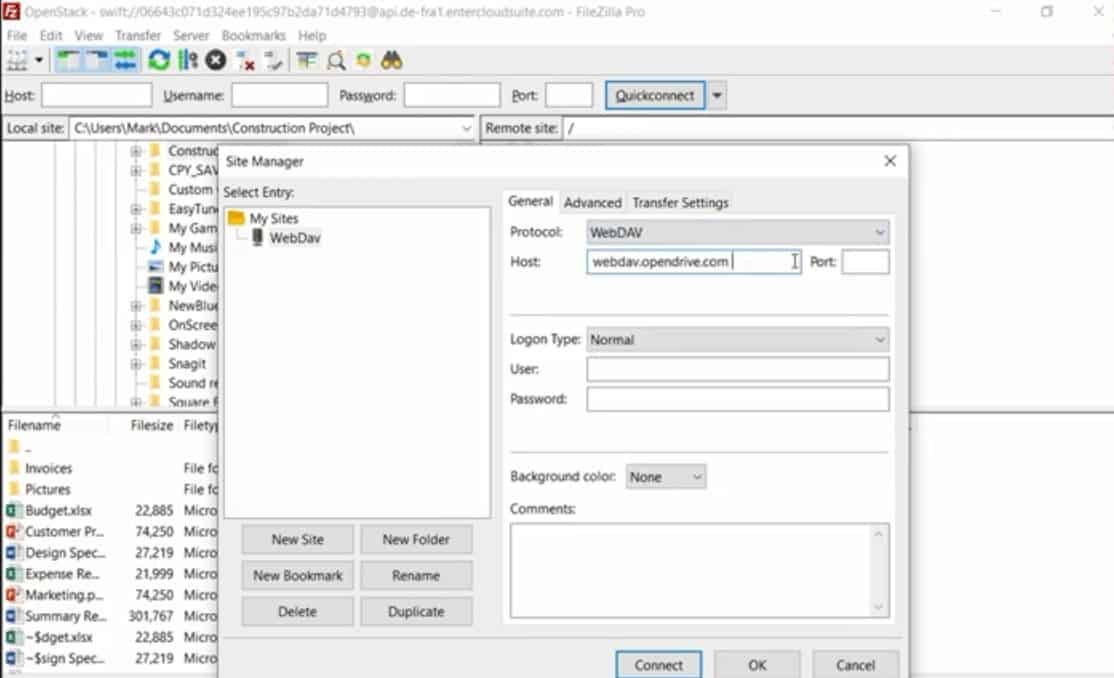Image resolution: width=1114 pixels, height=678 pixels.
Task: Select the Customer Pr.. file icon
Action: tap(13, 531)
